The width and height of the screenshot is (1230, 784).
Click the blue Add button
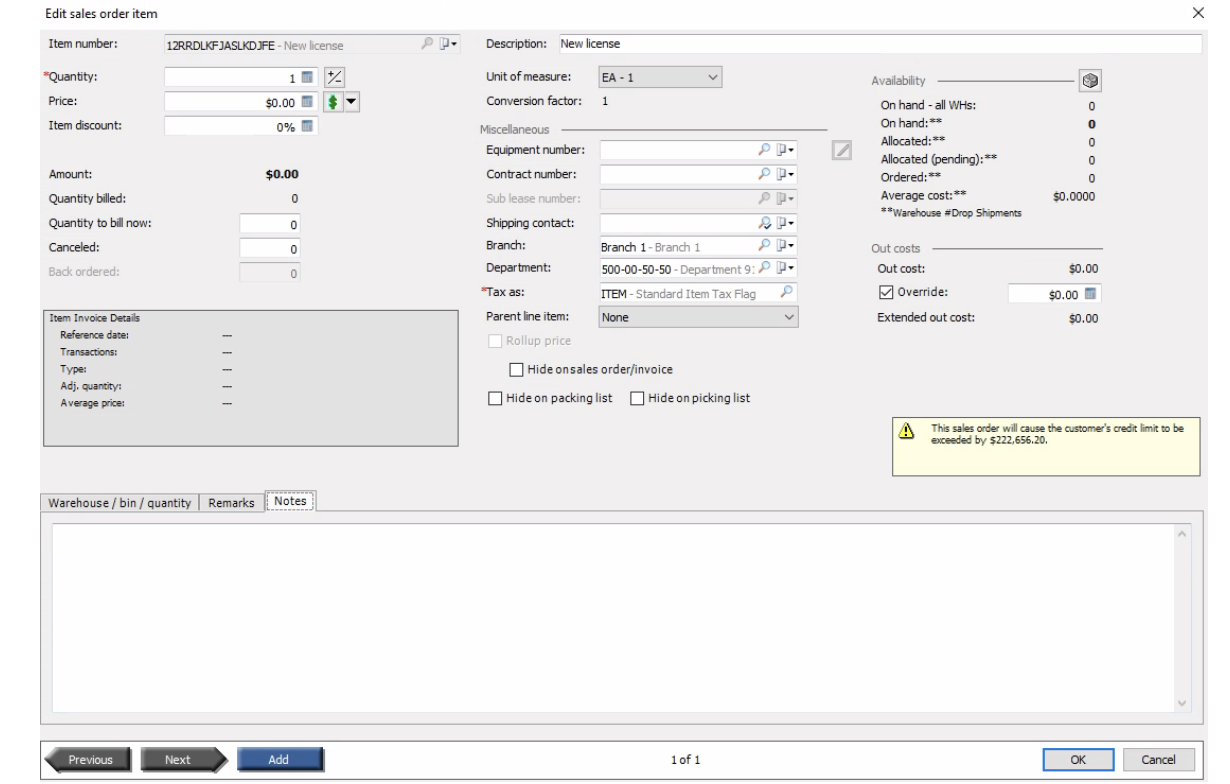pos(279,759)
